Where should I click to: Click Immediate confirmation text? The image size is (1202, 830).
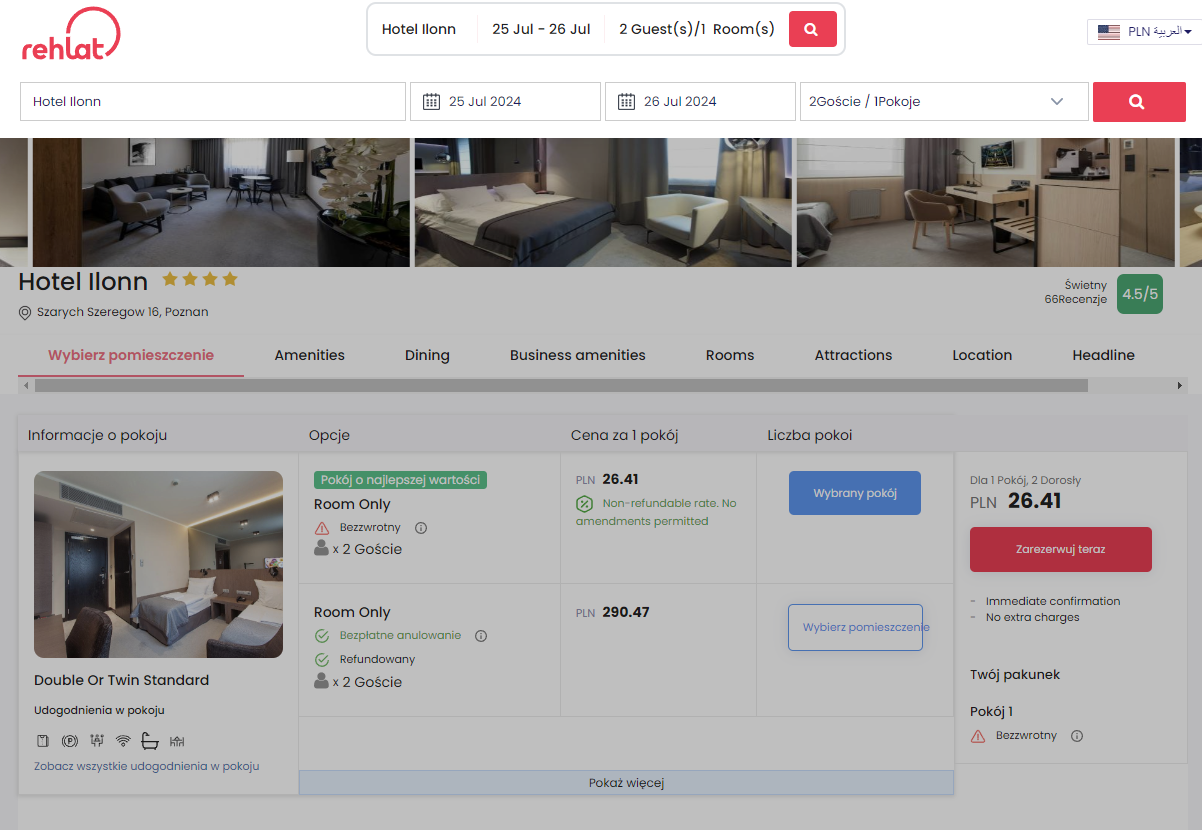point(1053,601)
